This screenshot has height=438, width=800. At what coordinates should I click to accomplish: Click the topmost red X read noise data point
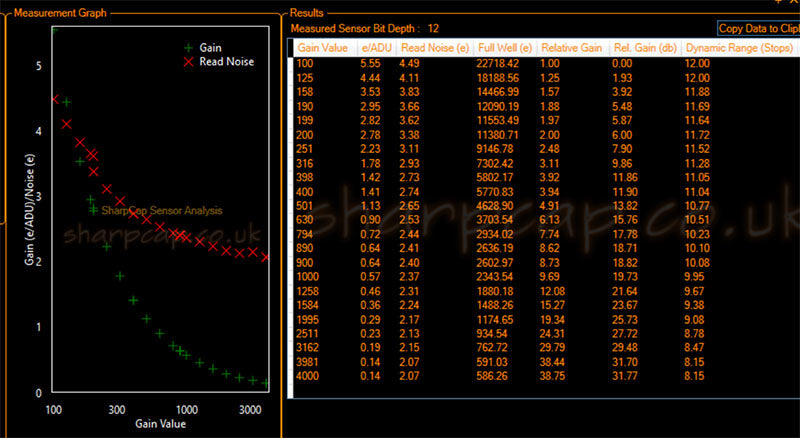click(55, 99)
